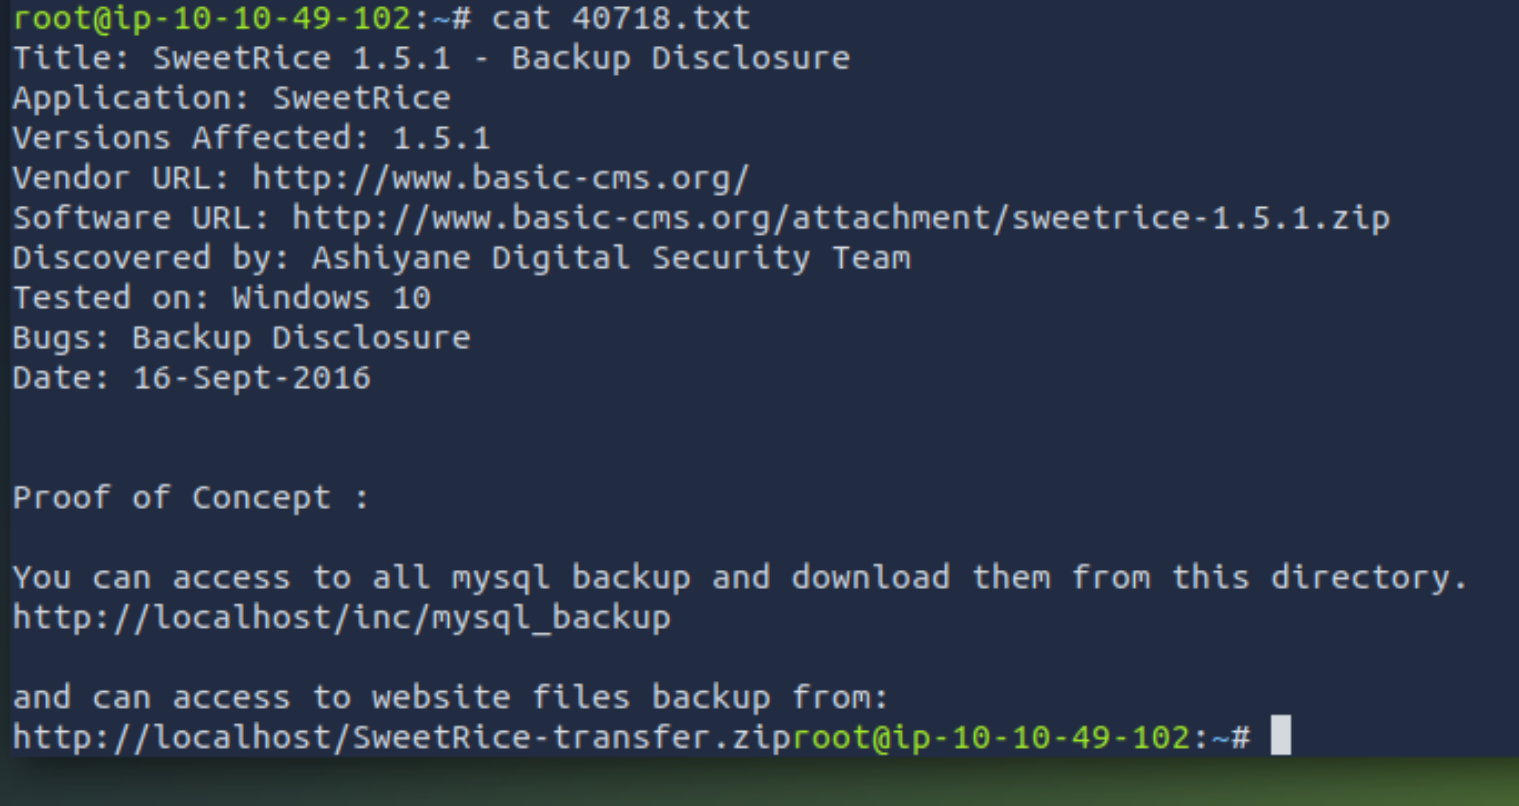This screenshot has height=806, width=1519.
Task: Click the "Versions Affected: 1.5.1" line
Action: tap(251, 138)
